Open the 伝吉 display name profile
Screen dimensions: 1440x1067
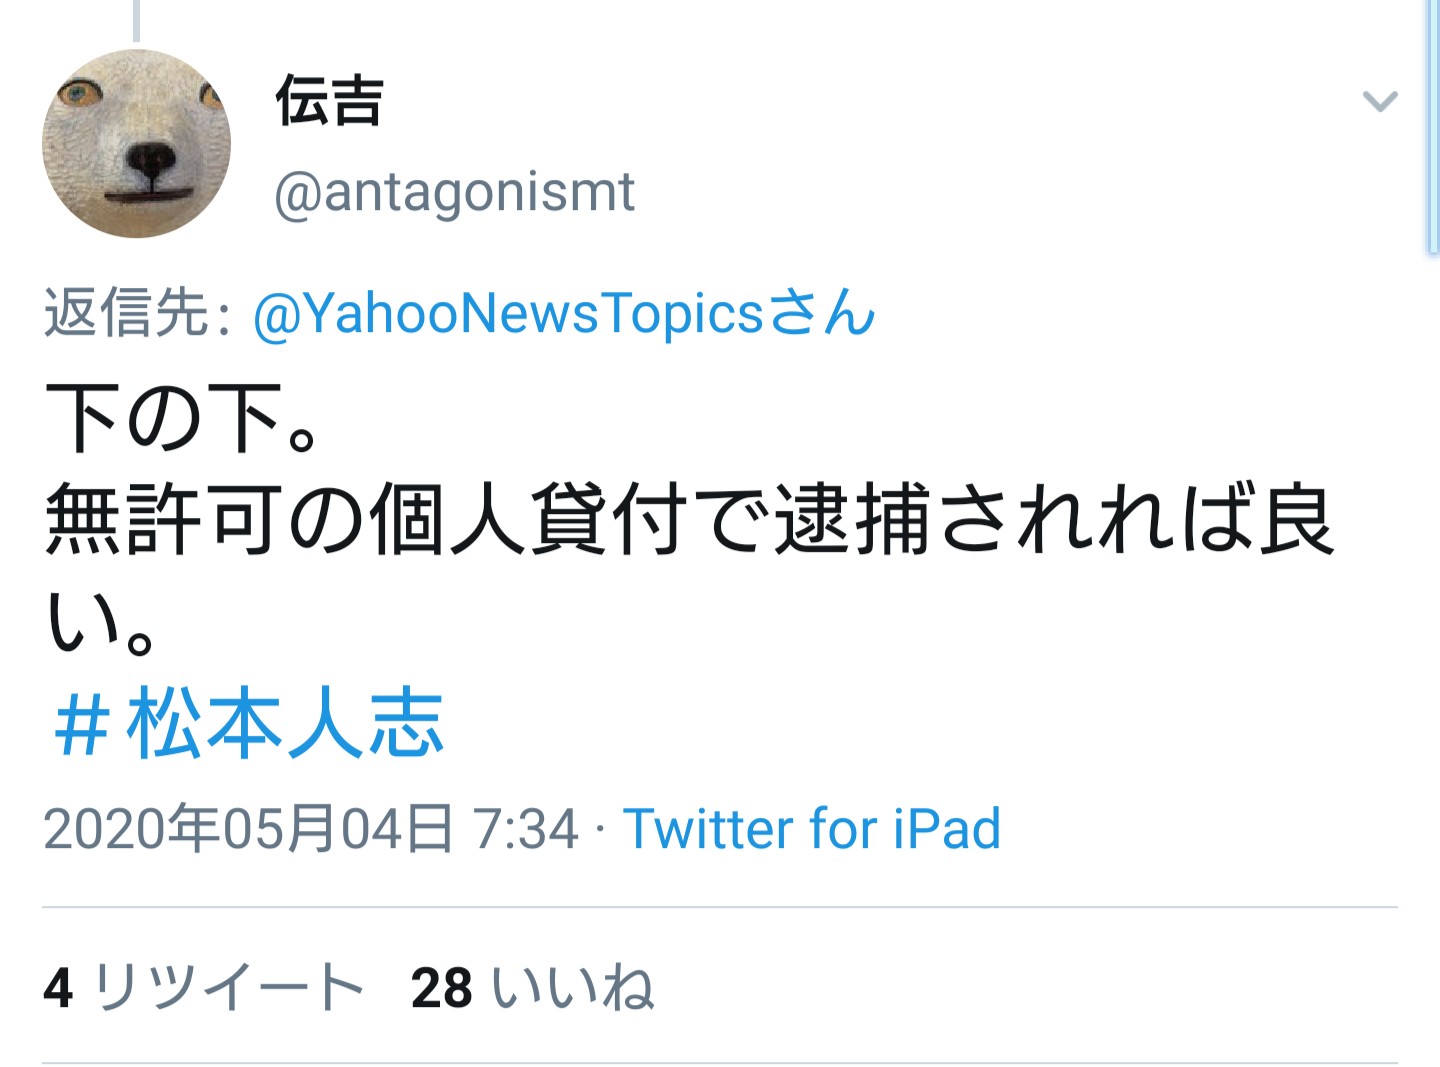[329, 102]
